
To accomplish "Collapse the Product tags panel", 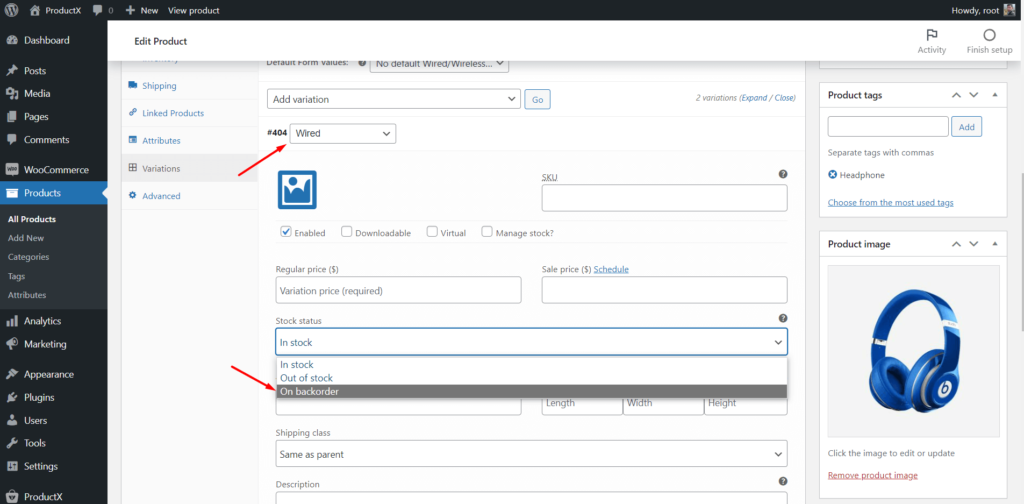I will 995,95.
